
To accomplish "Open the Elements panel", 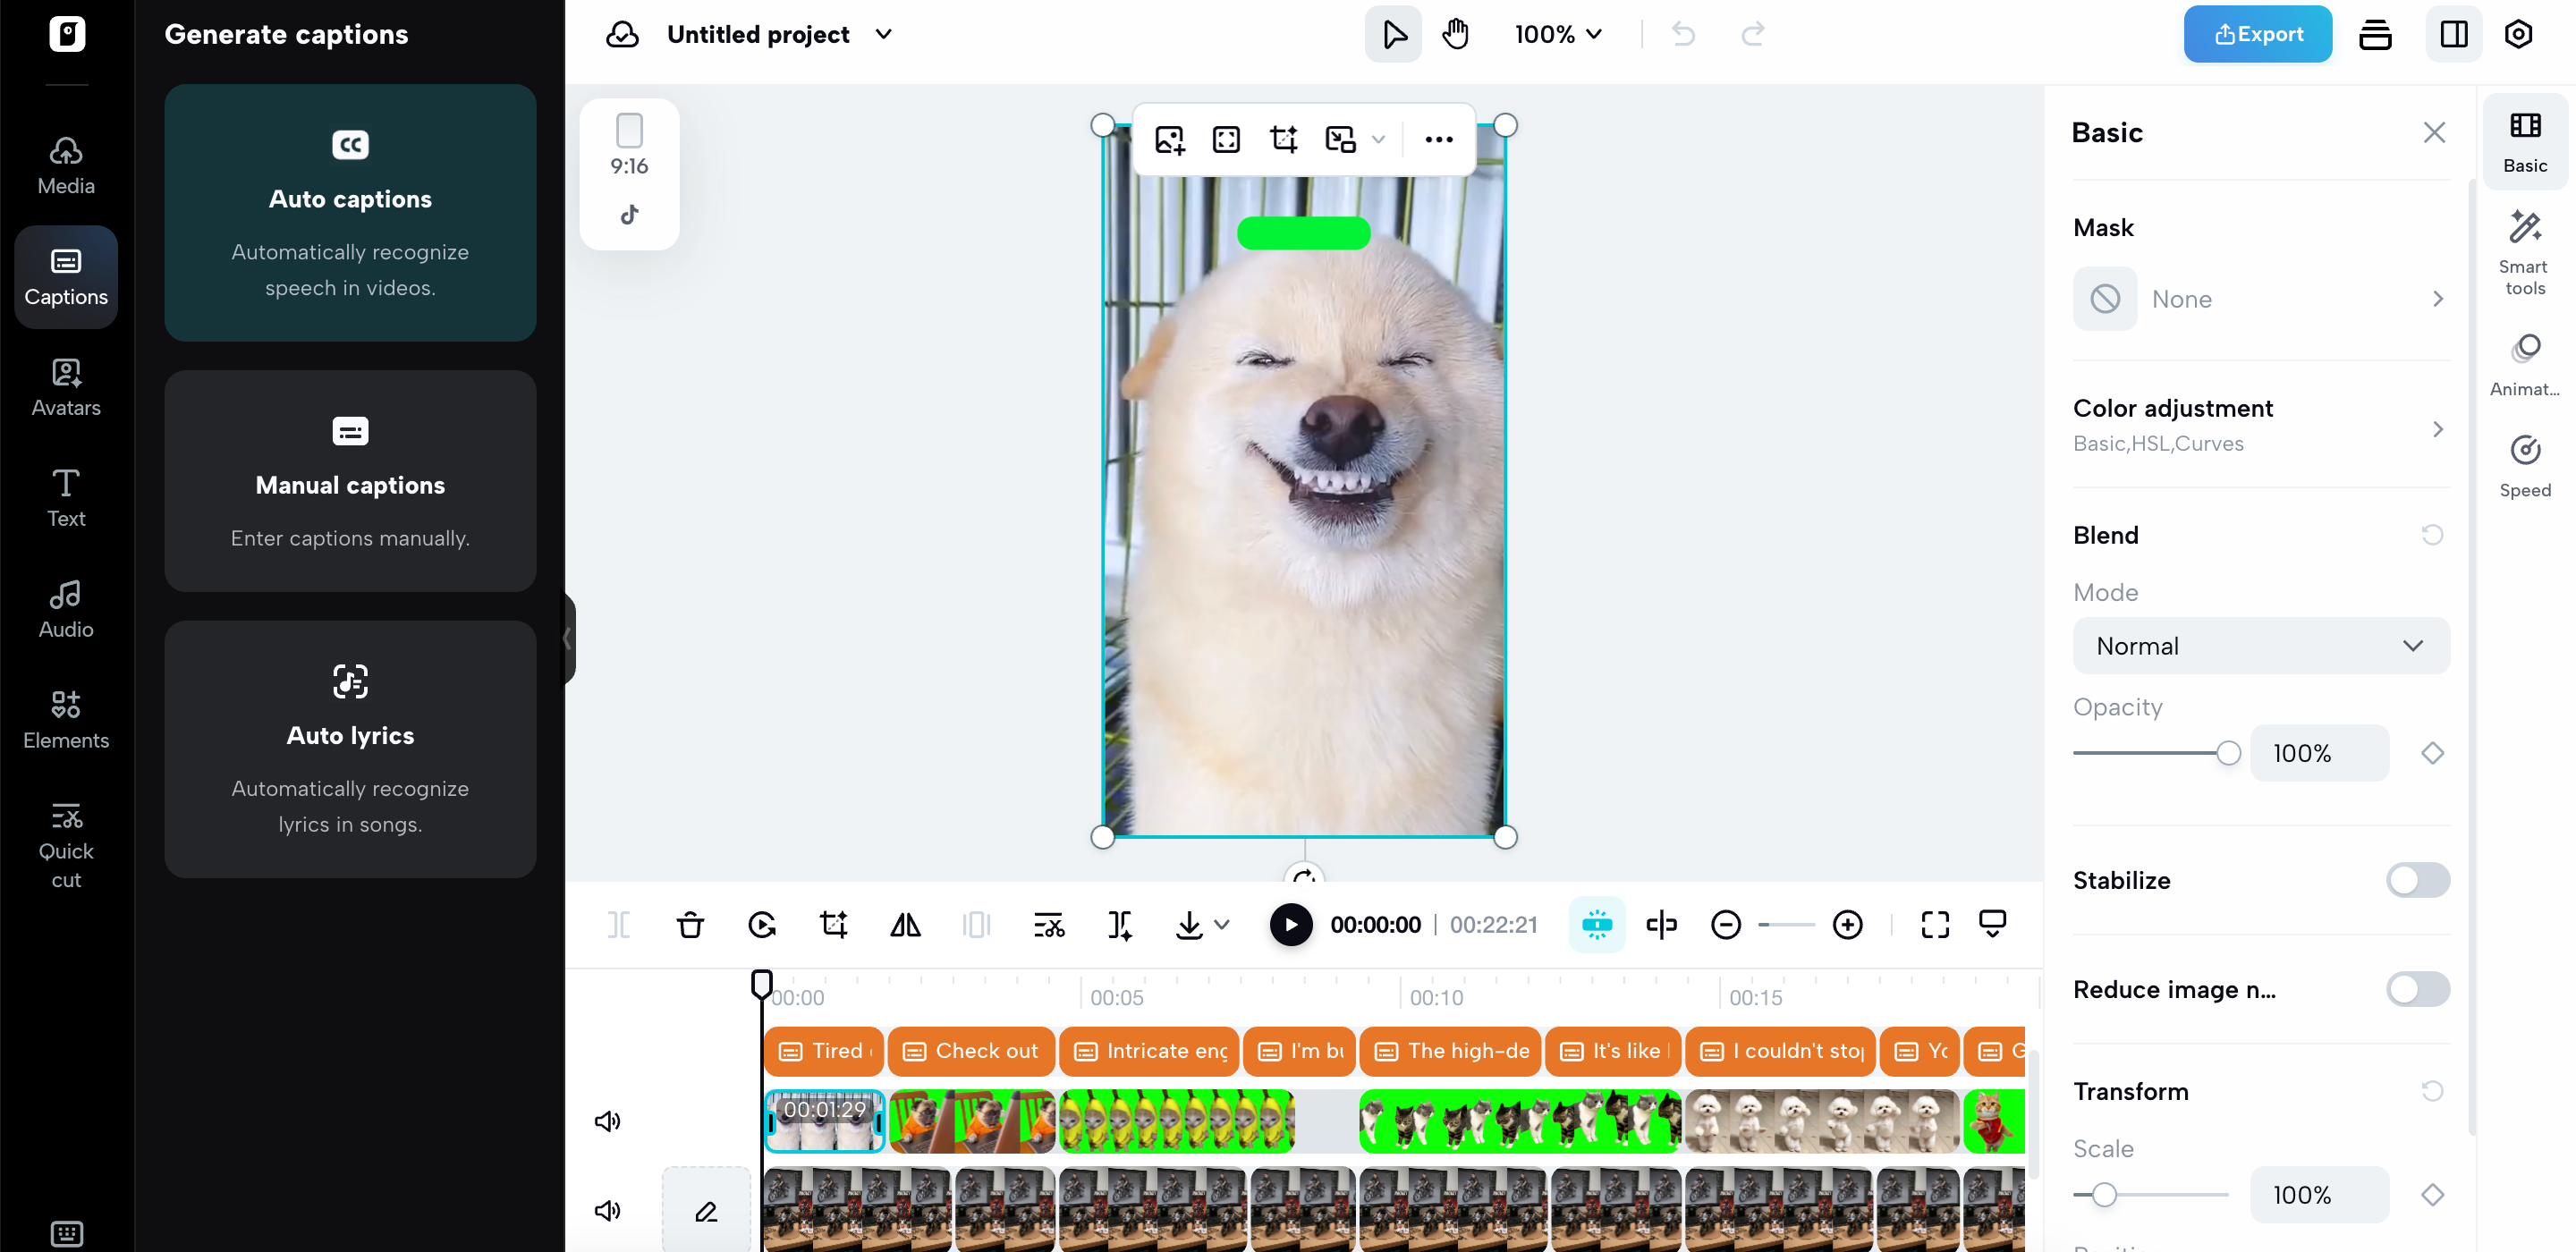I will coord(64,718).
